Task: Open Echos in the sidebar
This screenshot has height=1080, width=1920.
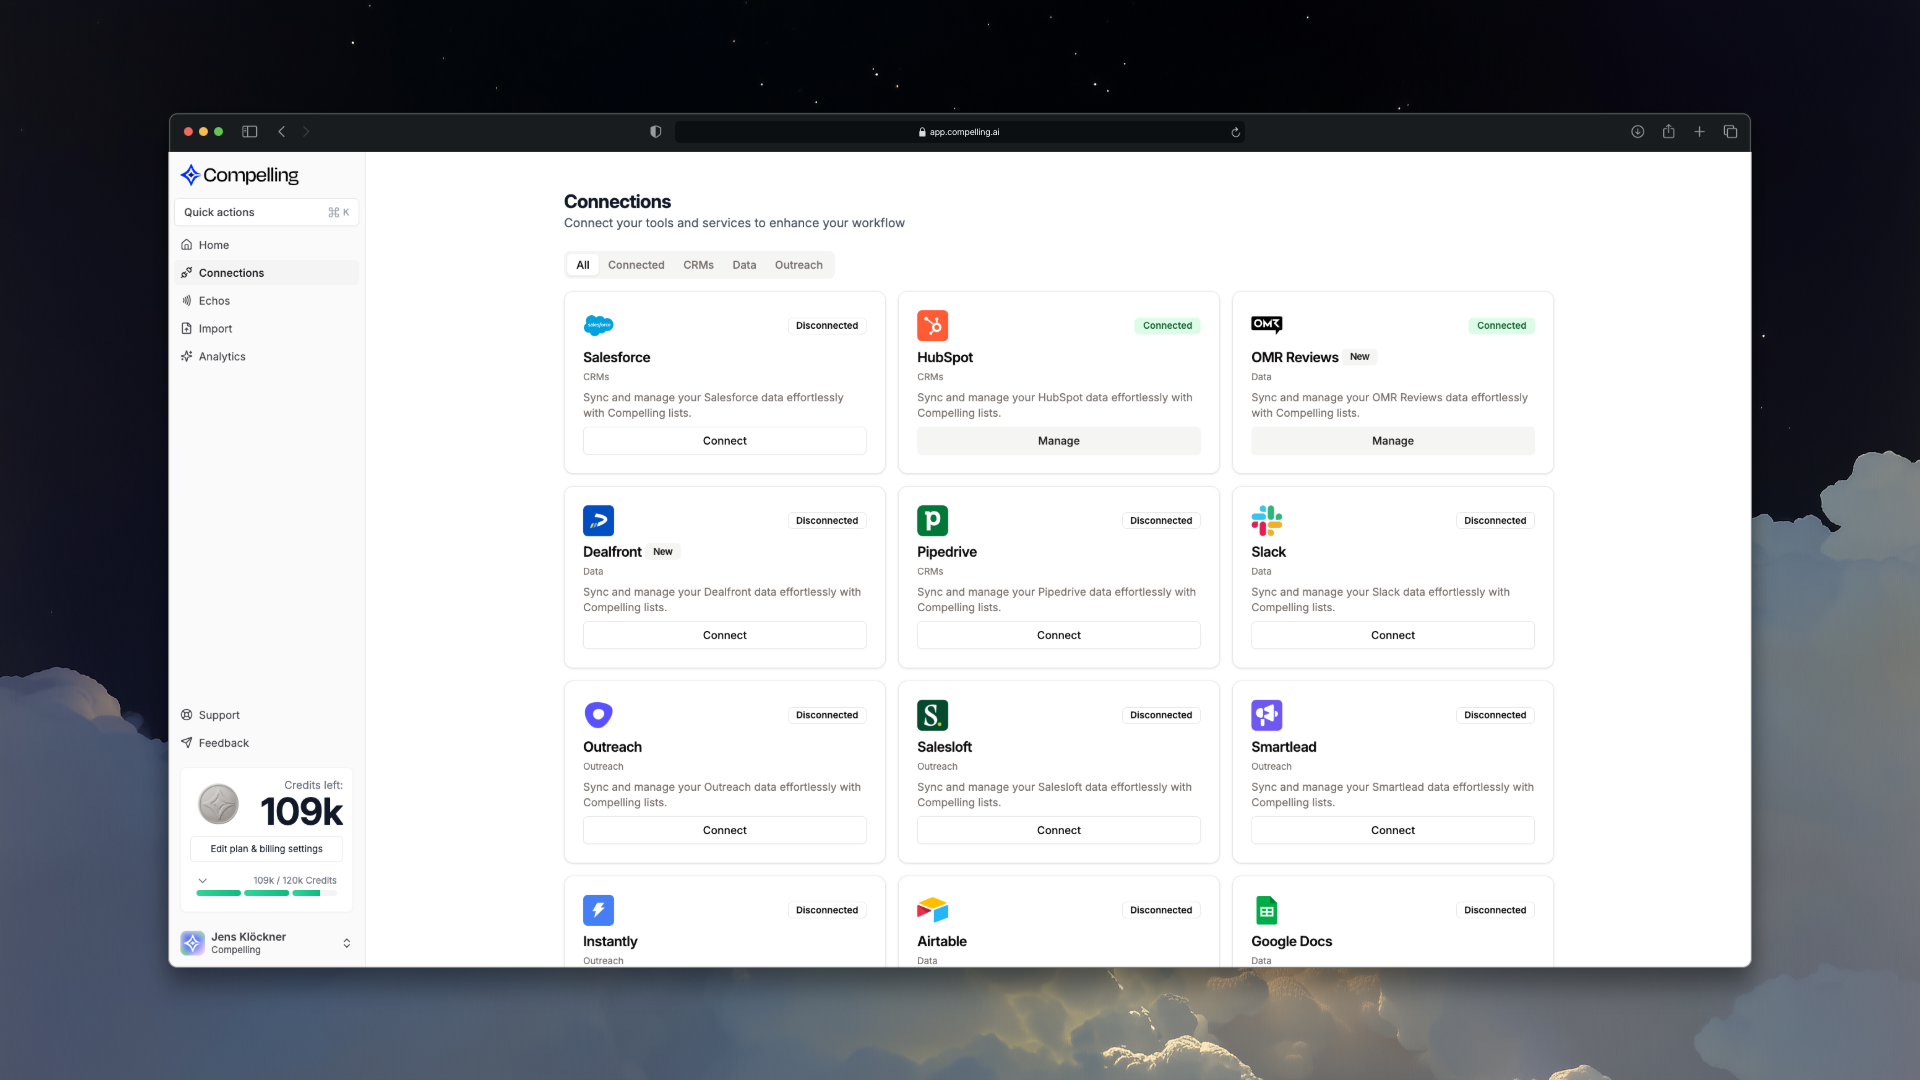Action: pyautogui.click(x=214, y=300)
